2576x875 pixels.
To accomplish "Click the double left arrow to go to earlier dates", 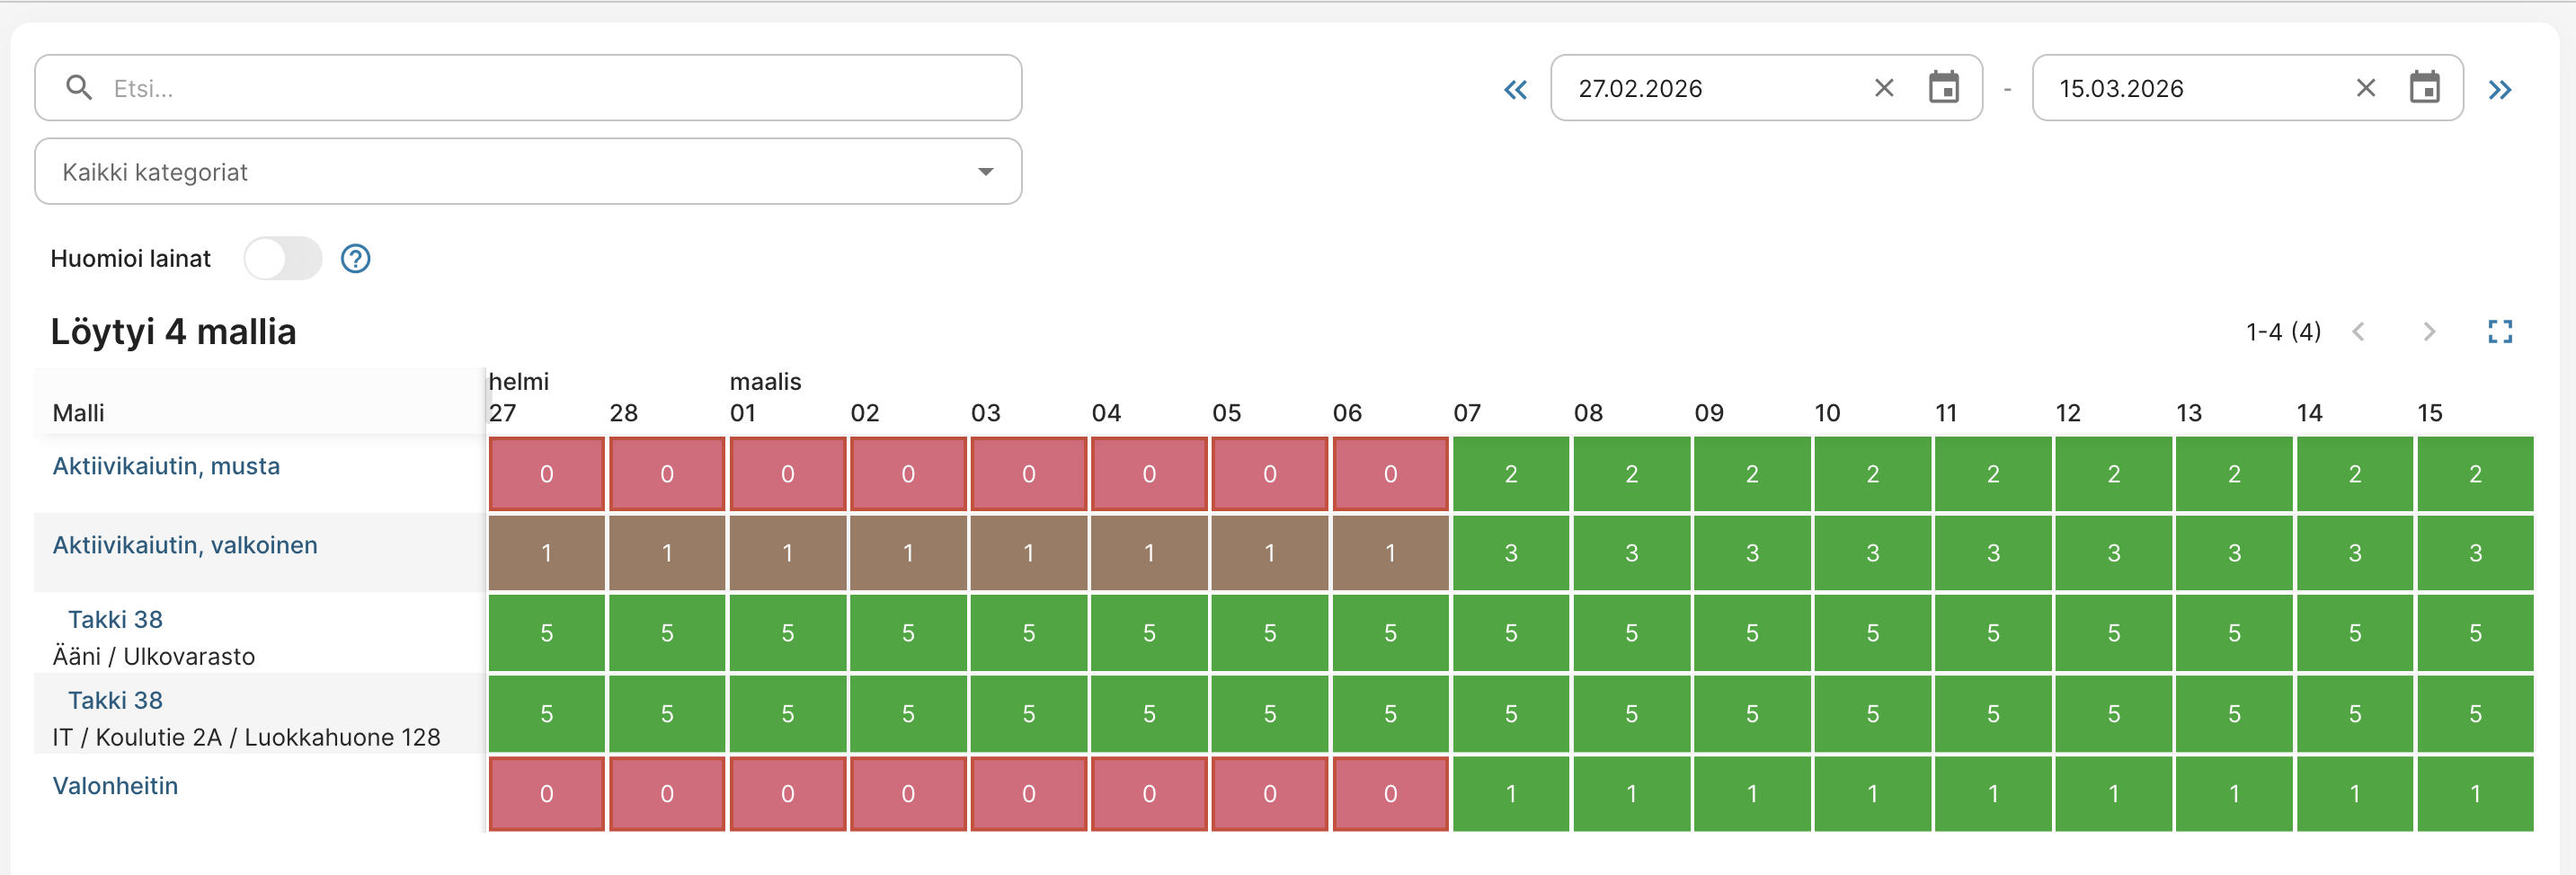I will pyautogui.click(x=1515, y=90).
